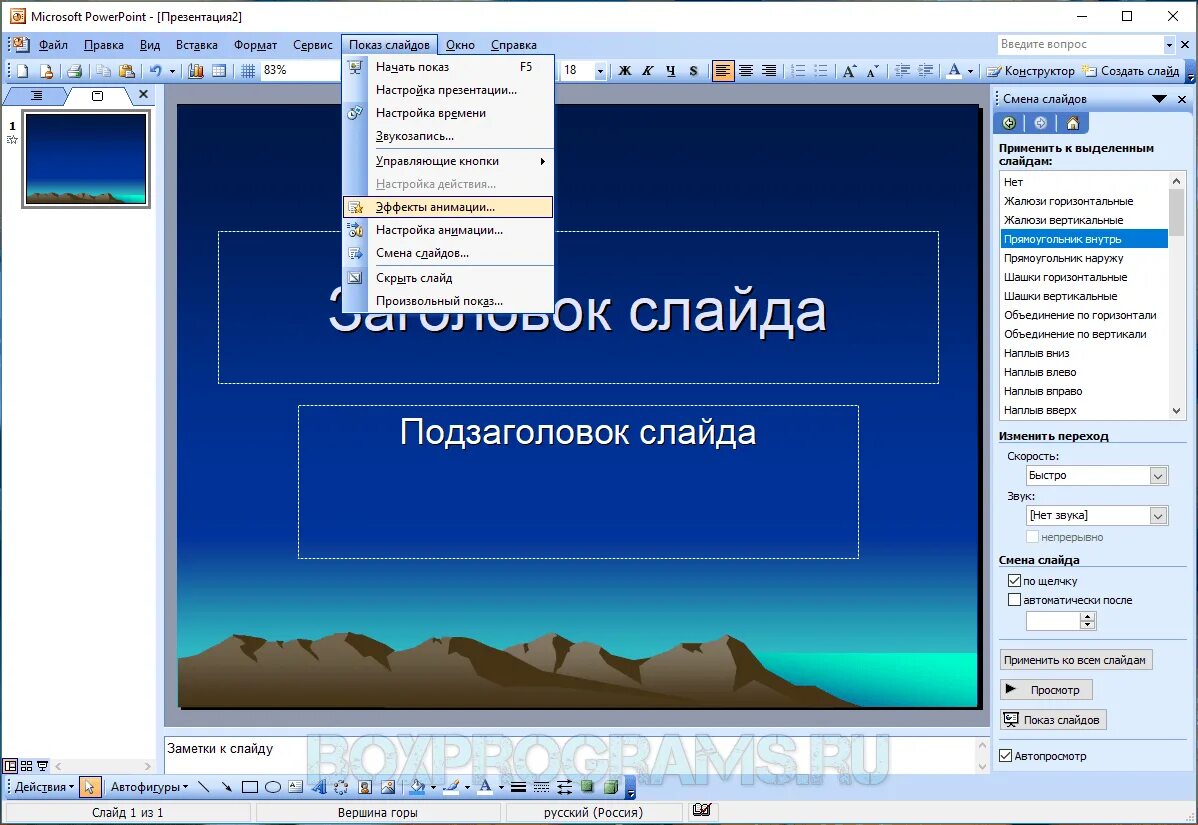The height and width of the screenshot is (825, 1198).
Task: Apply underline formatting (Ч)
Action: tap(671, 71)
